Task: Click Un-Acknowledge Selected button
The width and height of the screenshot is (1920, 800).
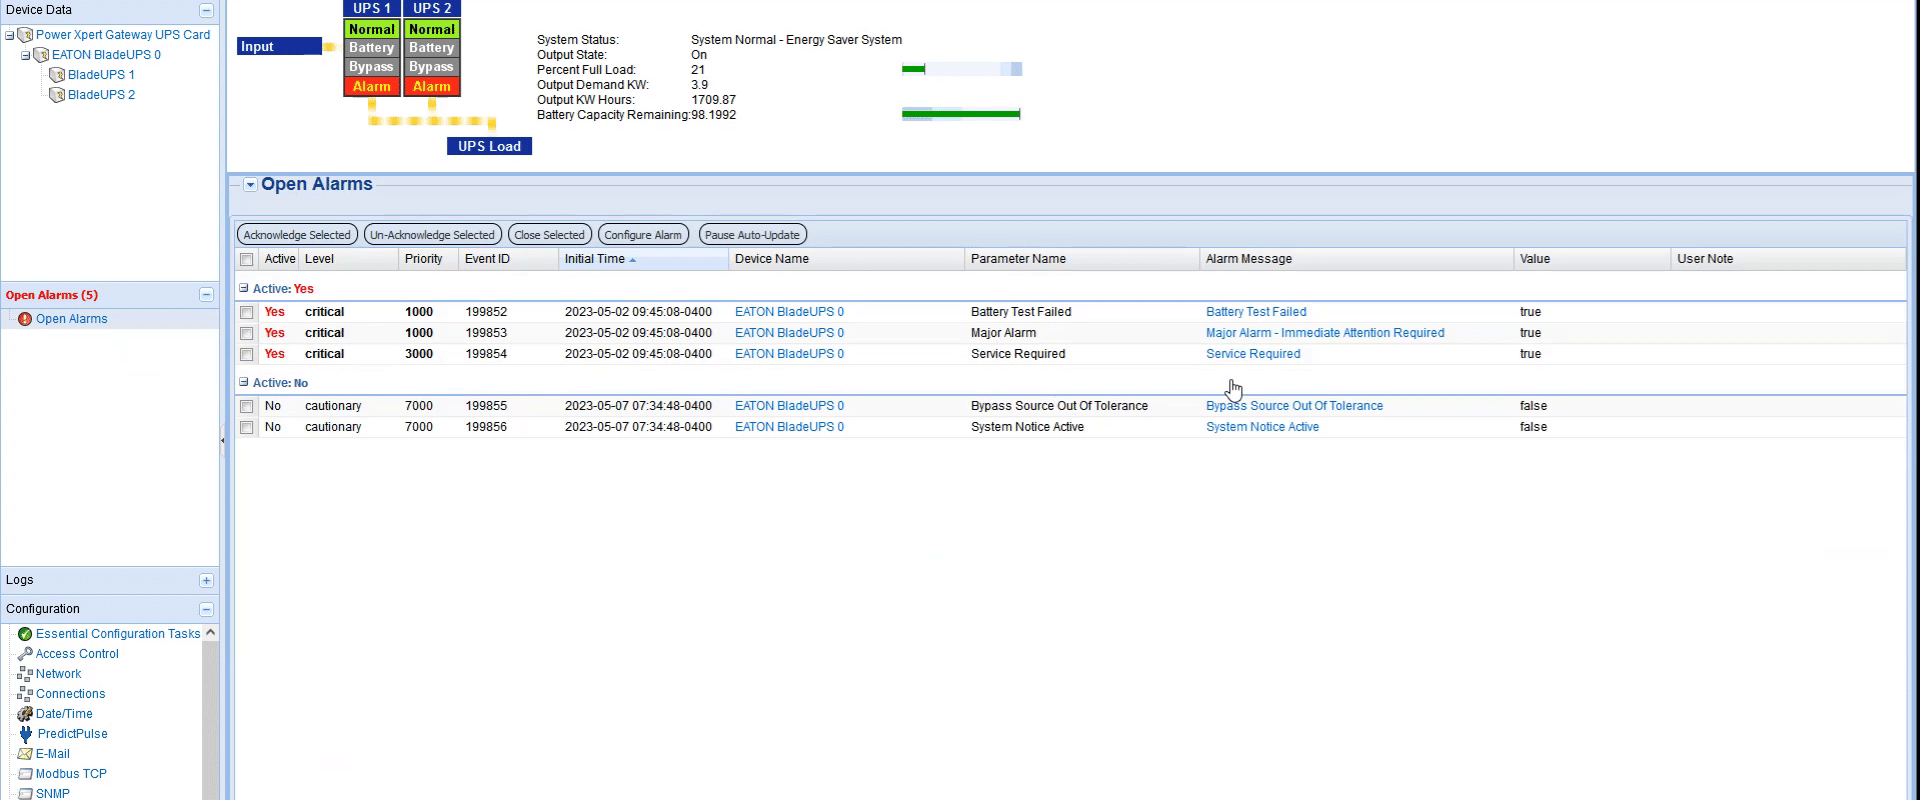Action: click(x=432, y=235)
